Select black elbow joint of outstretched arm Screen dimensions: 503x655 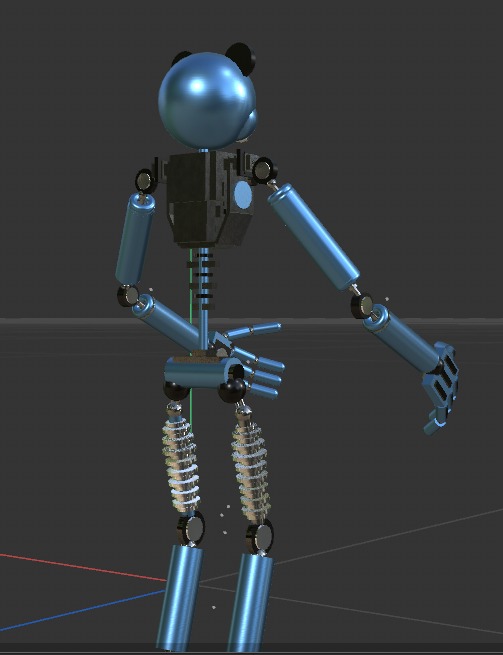tap(361, 306)
